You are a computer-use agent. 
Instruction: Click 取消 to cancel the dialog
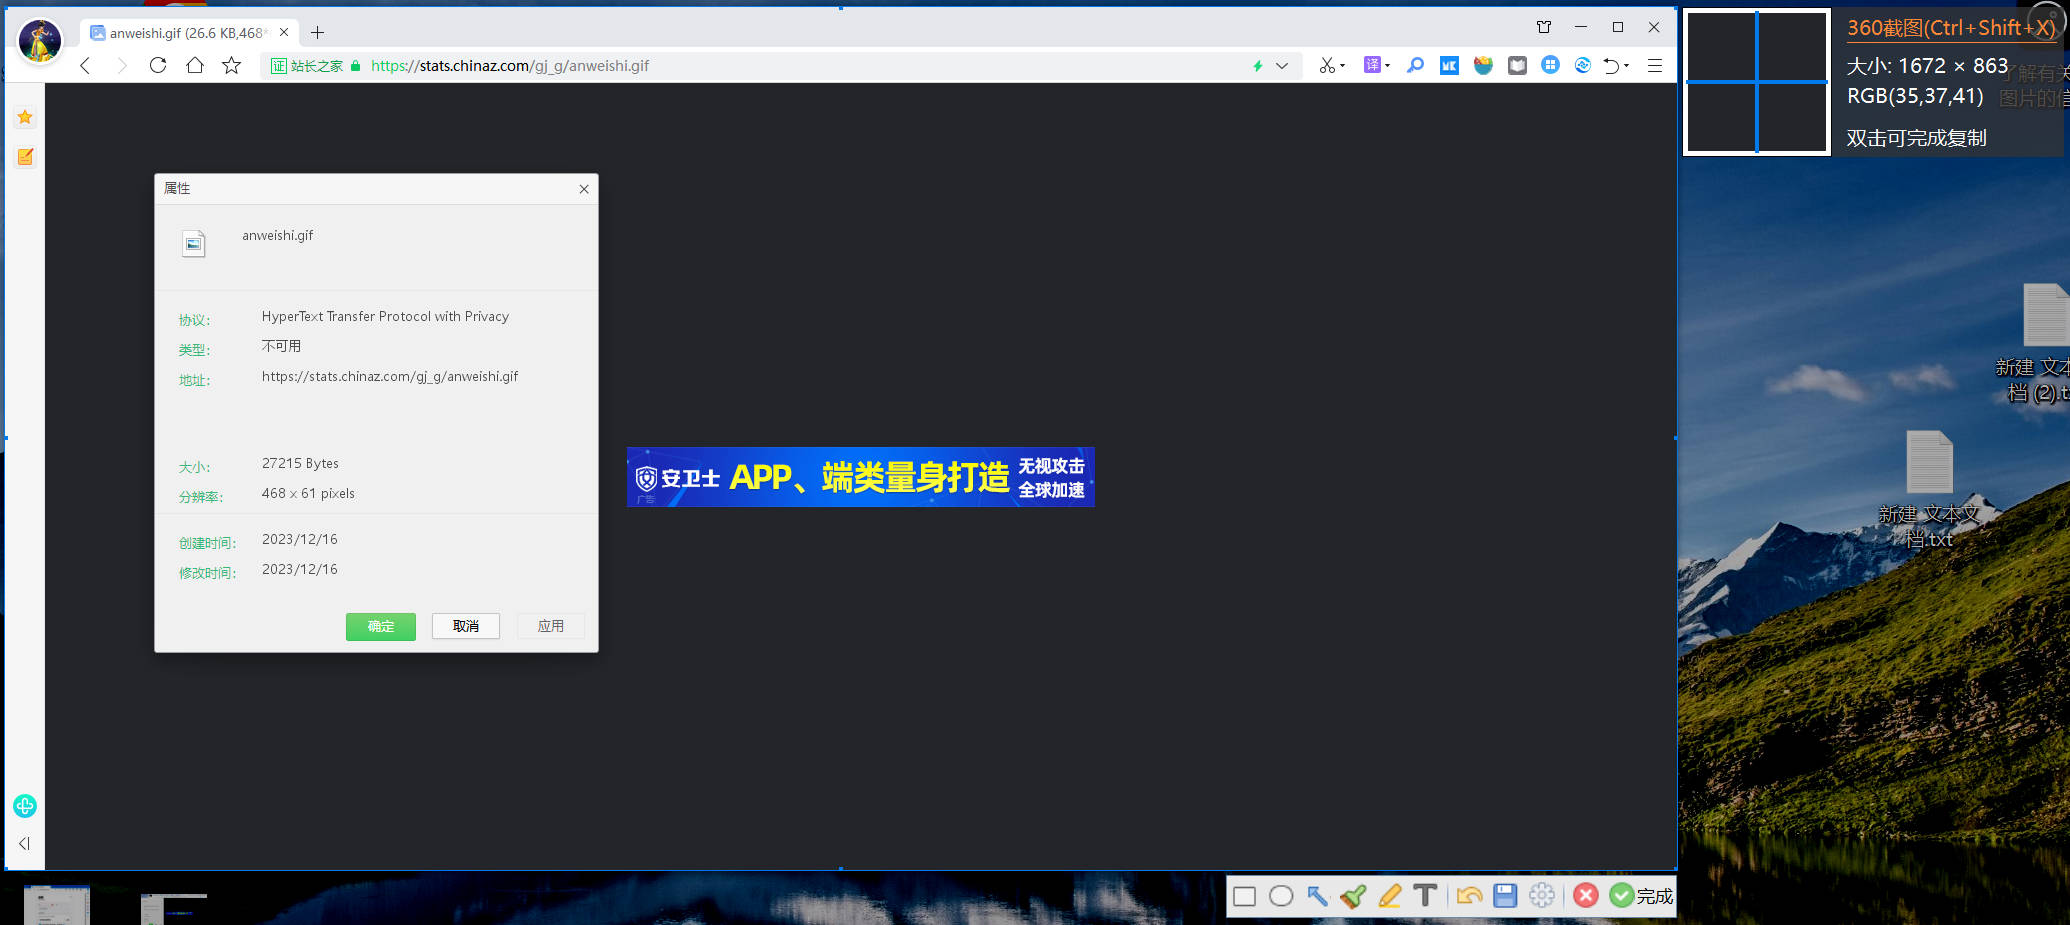(x=466, y=626)
